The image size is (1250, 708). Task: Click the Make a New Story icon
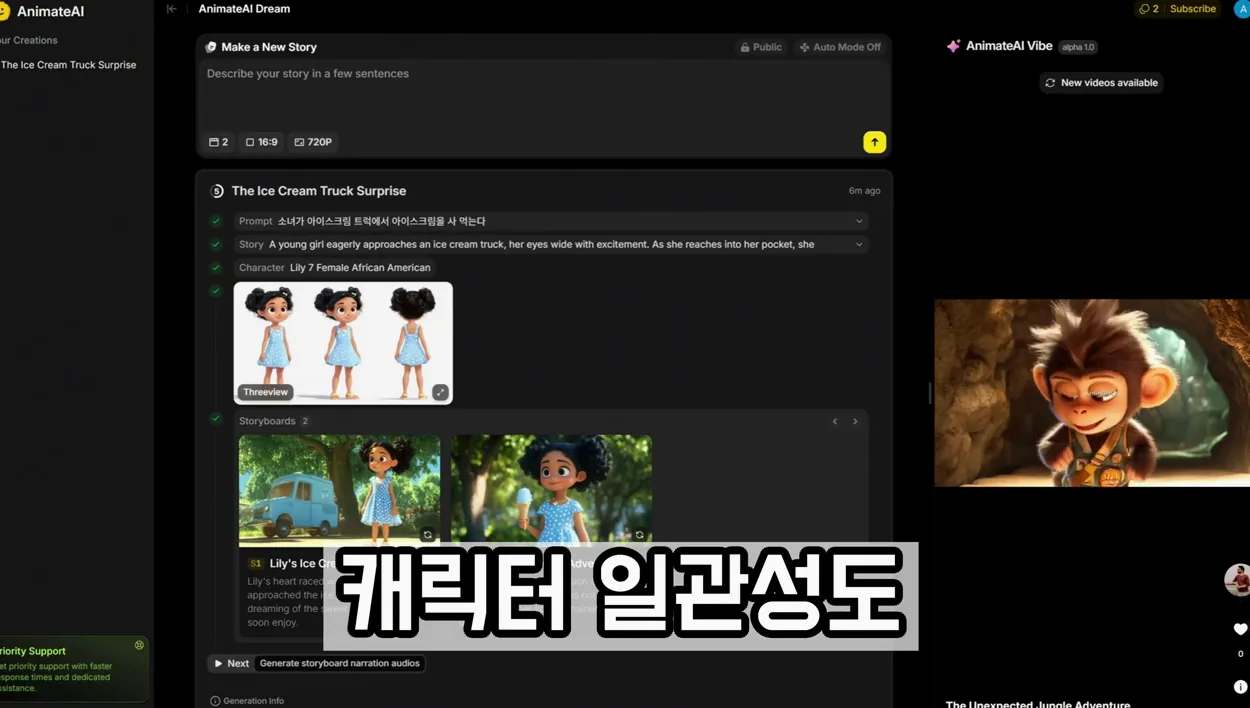(x=211, y=47)
